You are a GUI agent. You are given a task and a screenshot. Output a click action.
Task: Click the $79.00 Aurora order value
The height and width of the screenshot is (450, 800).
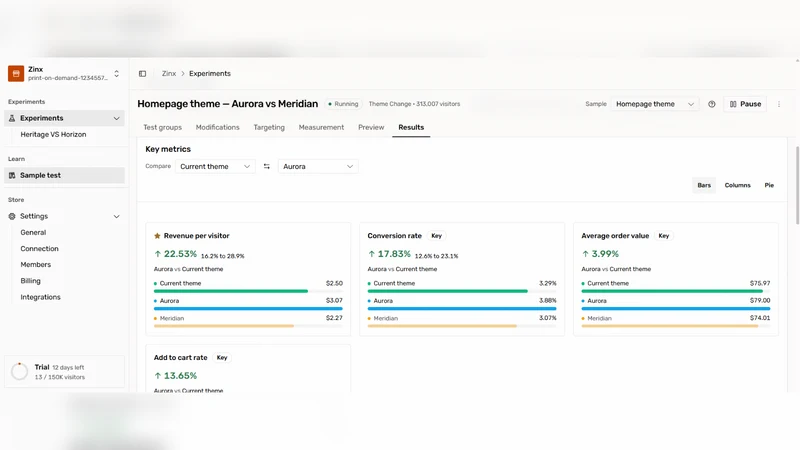click(760, 301)
